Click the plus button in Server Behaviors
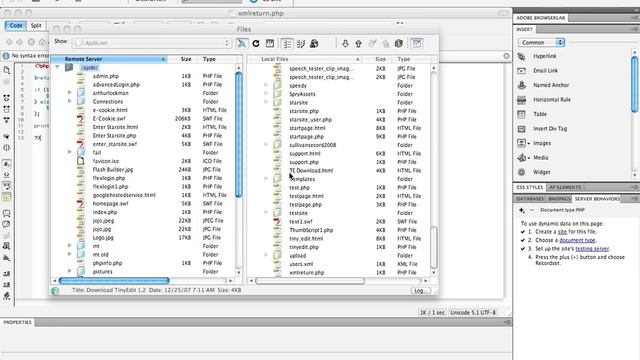This screenshot has width=640, height=360. point(522,210)
